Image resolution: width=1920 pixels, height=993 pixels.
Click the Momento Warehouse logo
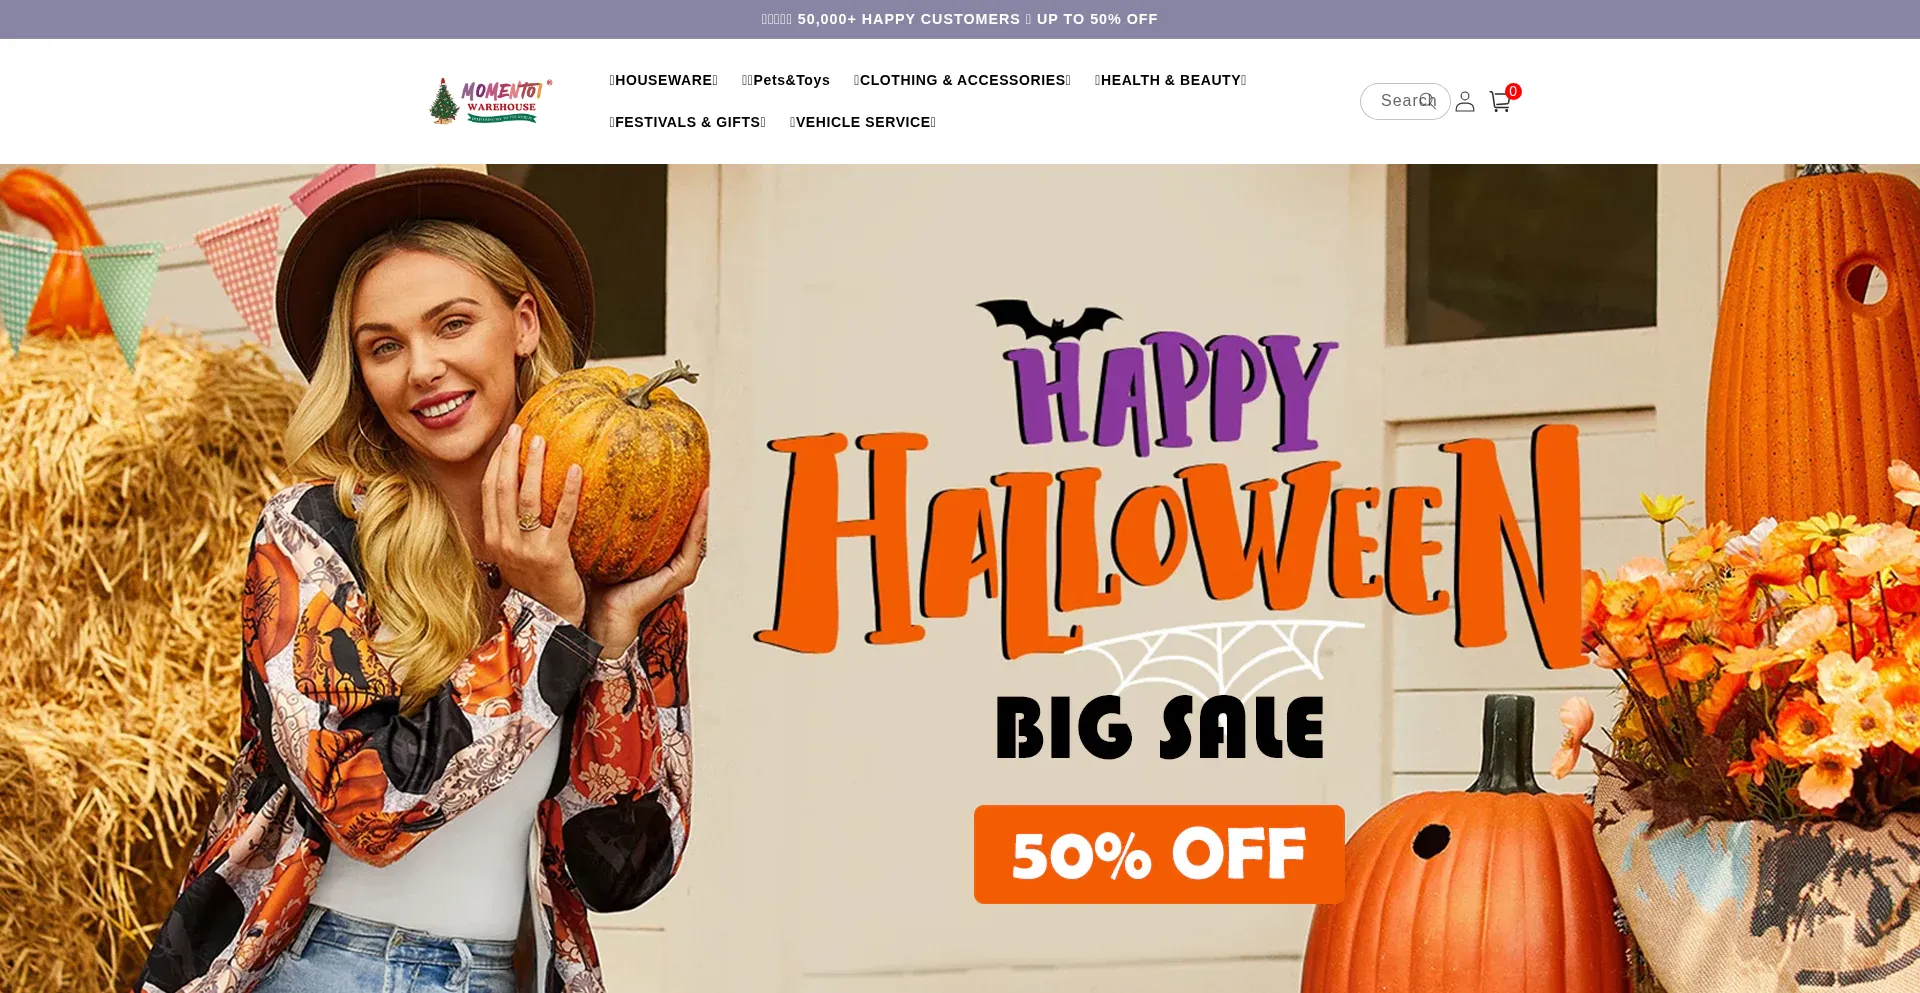click(x=490, y=101)
